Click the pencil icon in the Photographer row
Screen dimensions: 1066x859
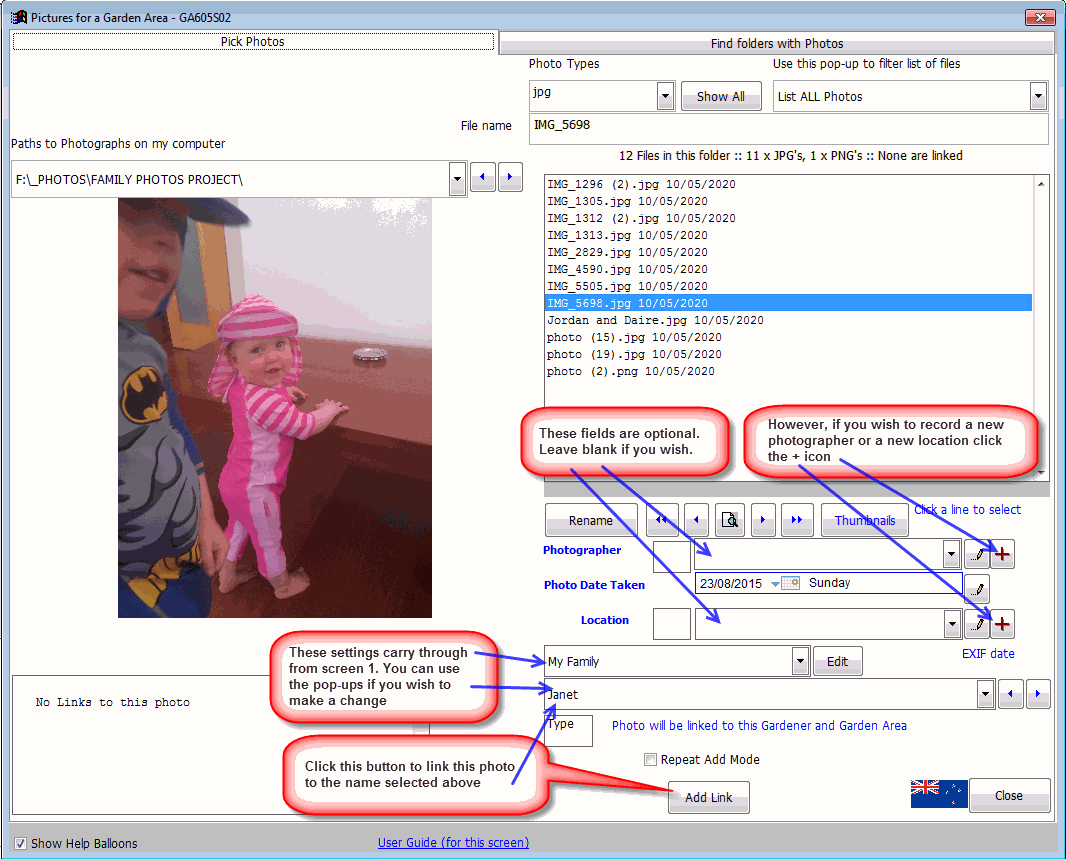(x=977, y=555)
